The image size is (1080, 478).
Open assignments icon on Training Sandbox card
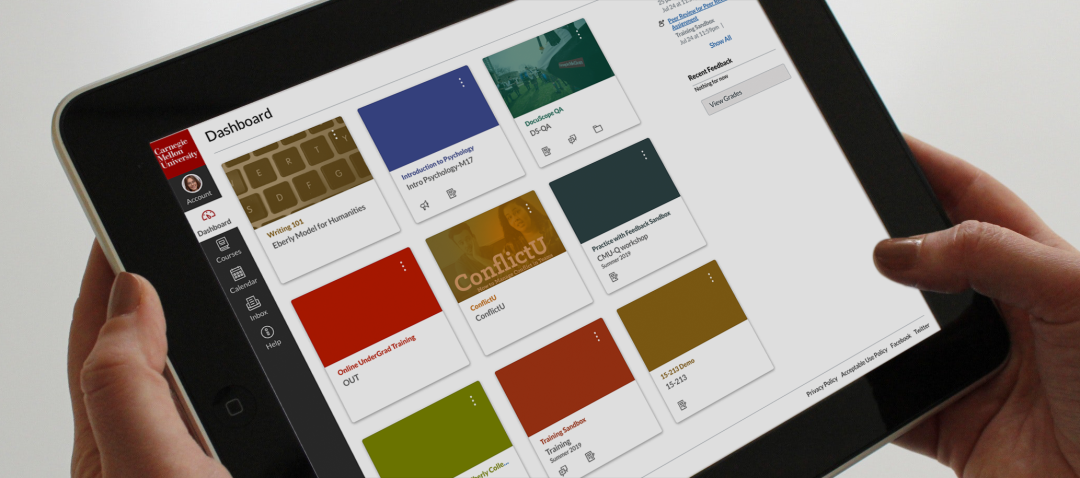point(590,457)
